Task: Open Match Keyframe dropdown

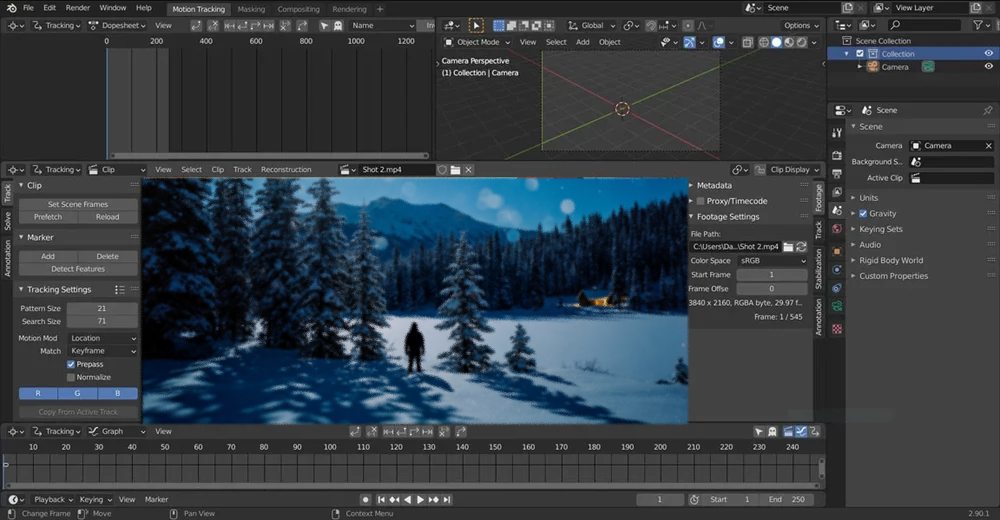Action: (x=103, y=351)
